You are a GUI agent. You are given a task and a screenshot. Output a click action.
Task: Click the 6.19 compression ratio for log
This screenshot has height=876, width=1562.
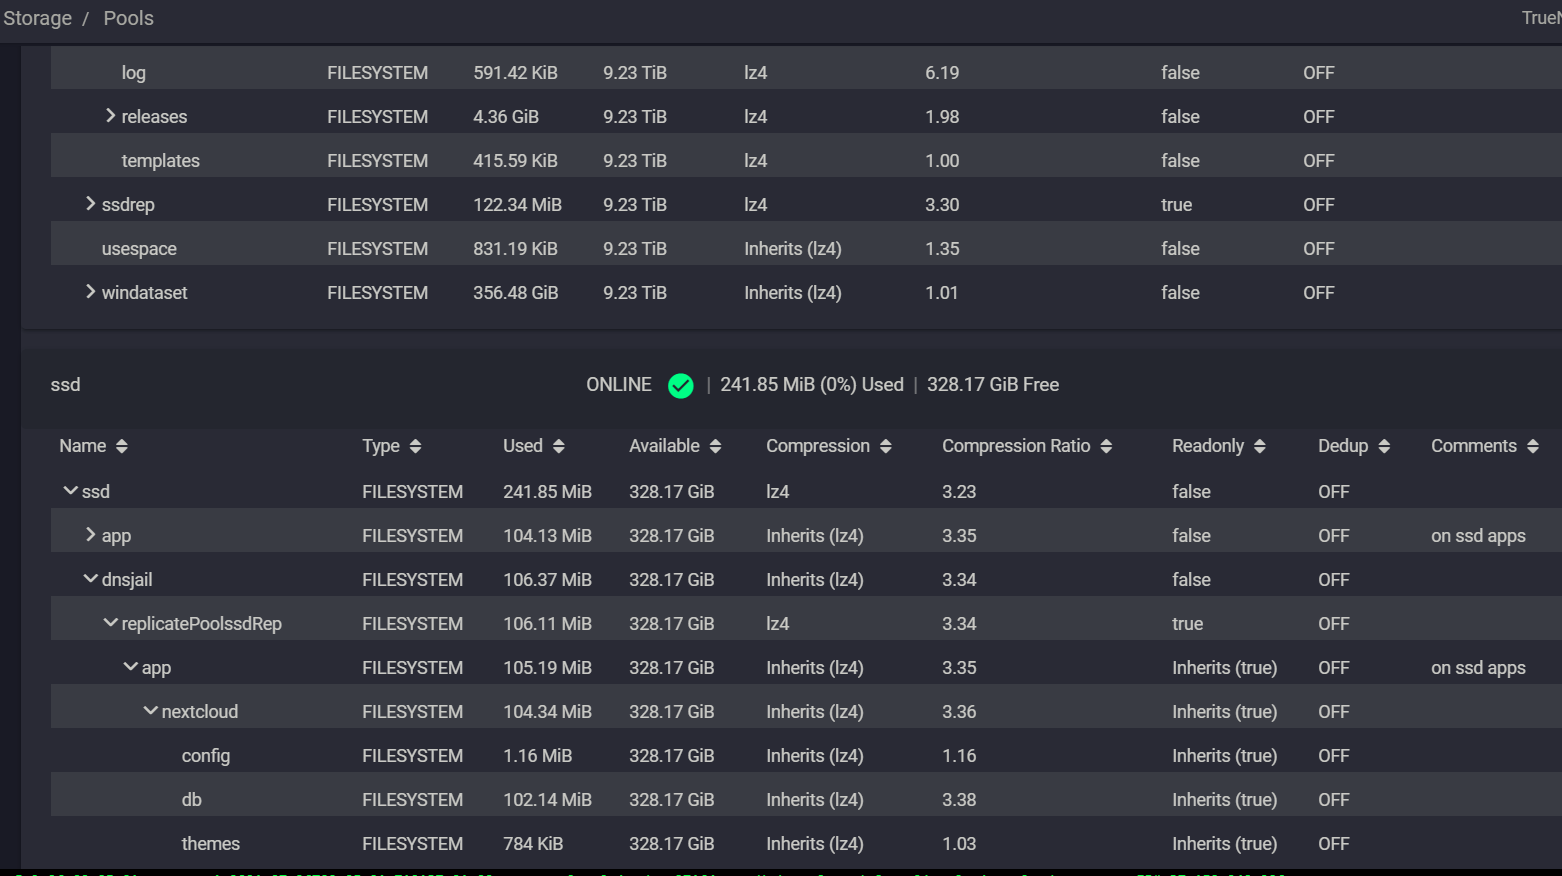click(x=942, y=73)
